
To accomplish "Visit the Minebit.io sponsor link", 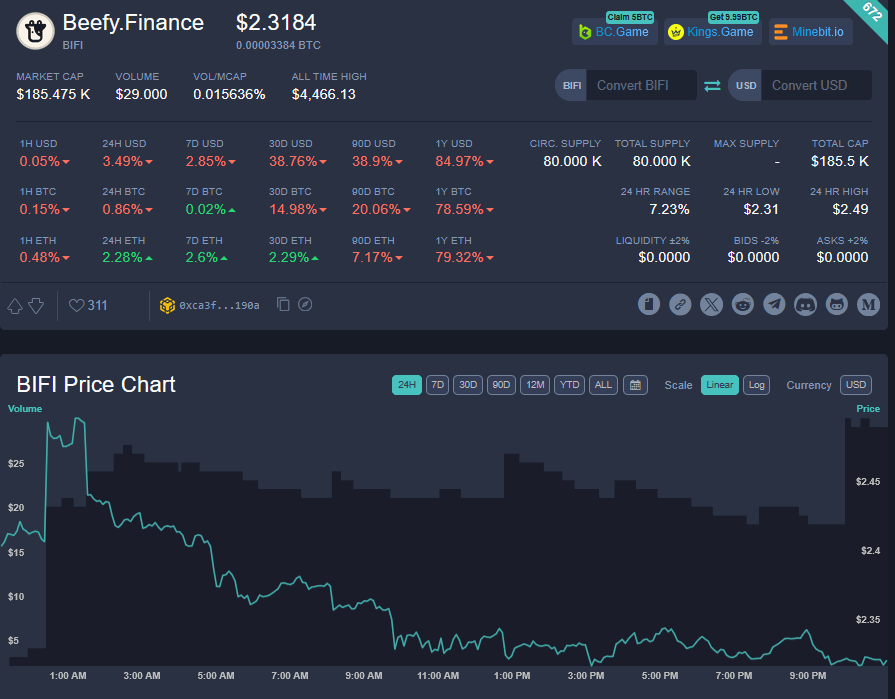I will (x=810, y=32).
